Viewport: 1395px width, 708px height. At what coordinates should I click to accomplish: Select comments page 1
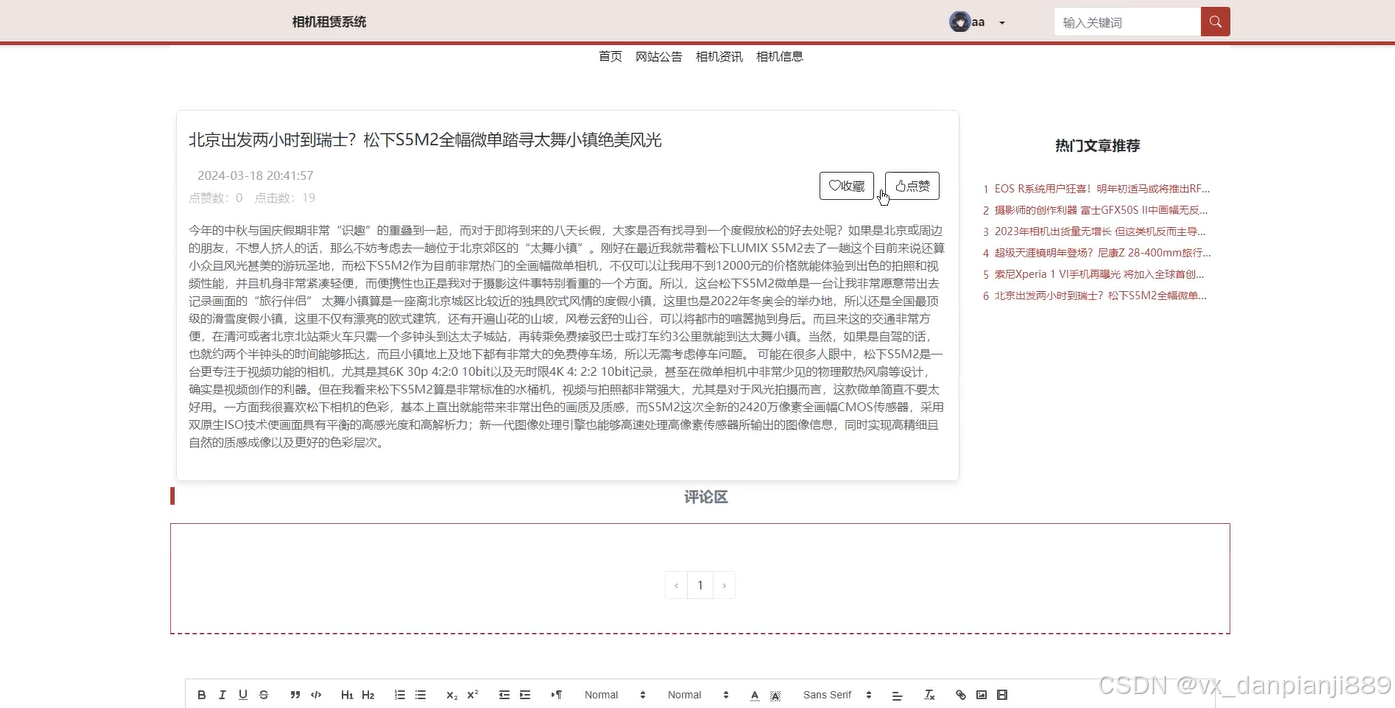tap(700, 585)
